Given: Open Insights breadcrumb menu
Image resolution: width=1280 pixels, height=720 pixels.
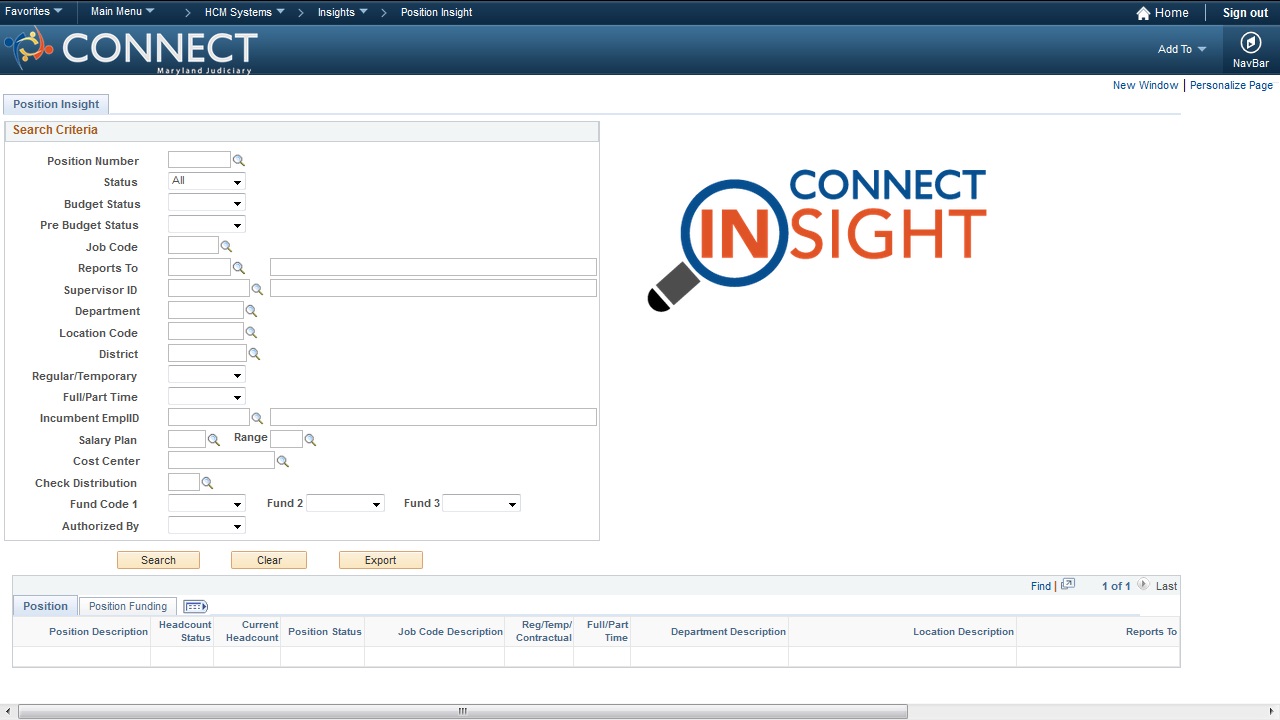Looking at the screenshot, I should pos(343,12).
